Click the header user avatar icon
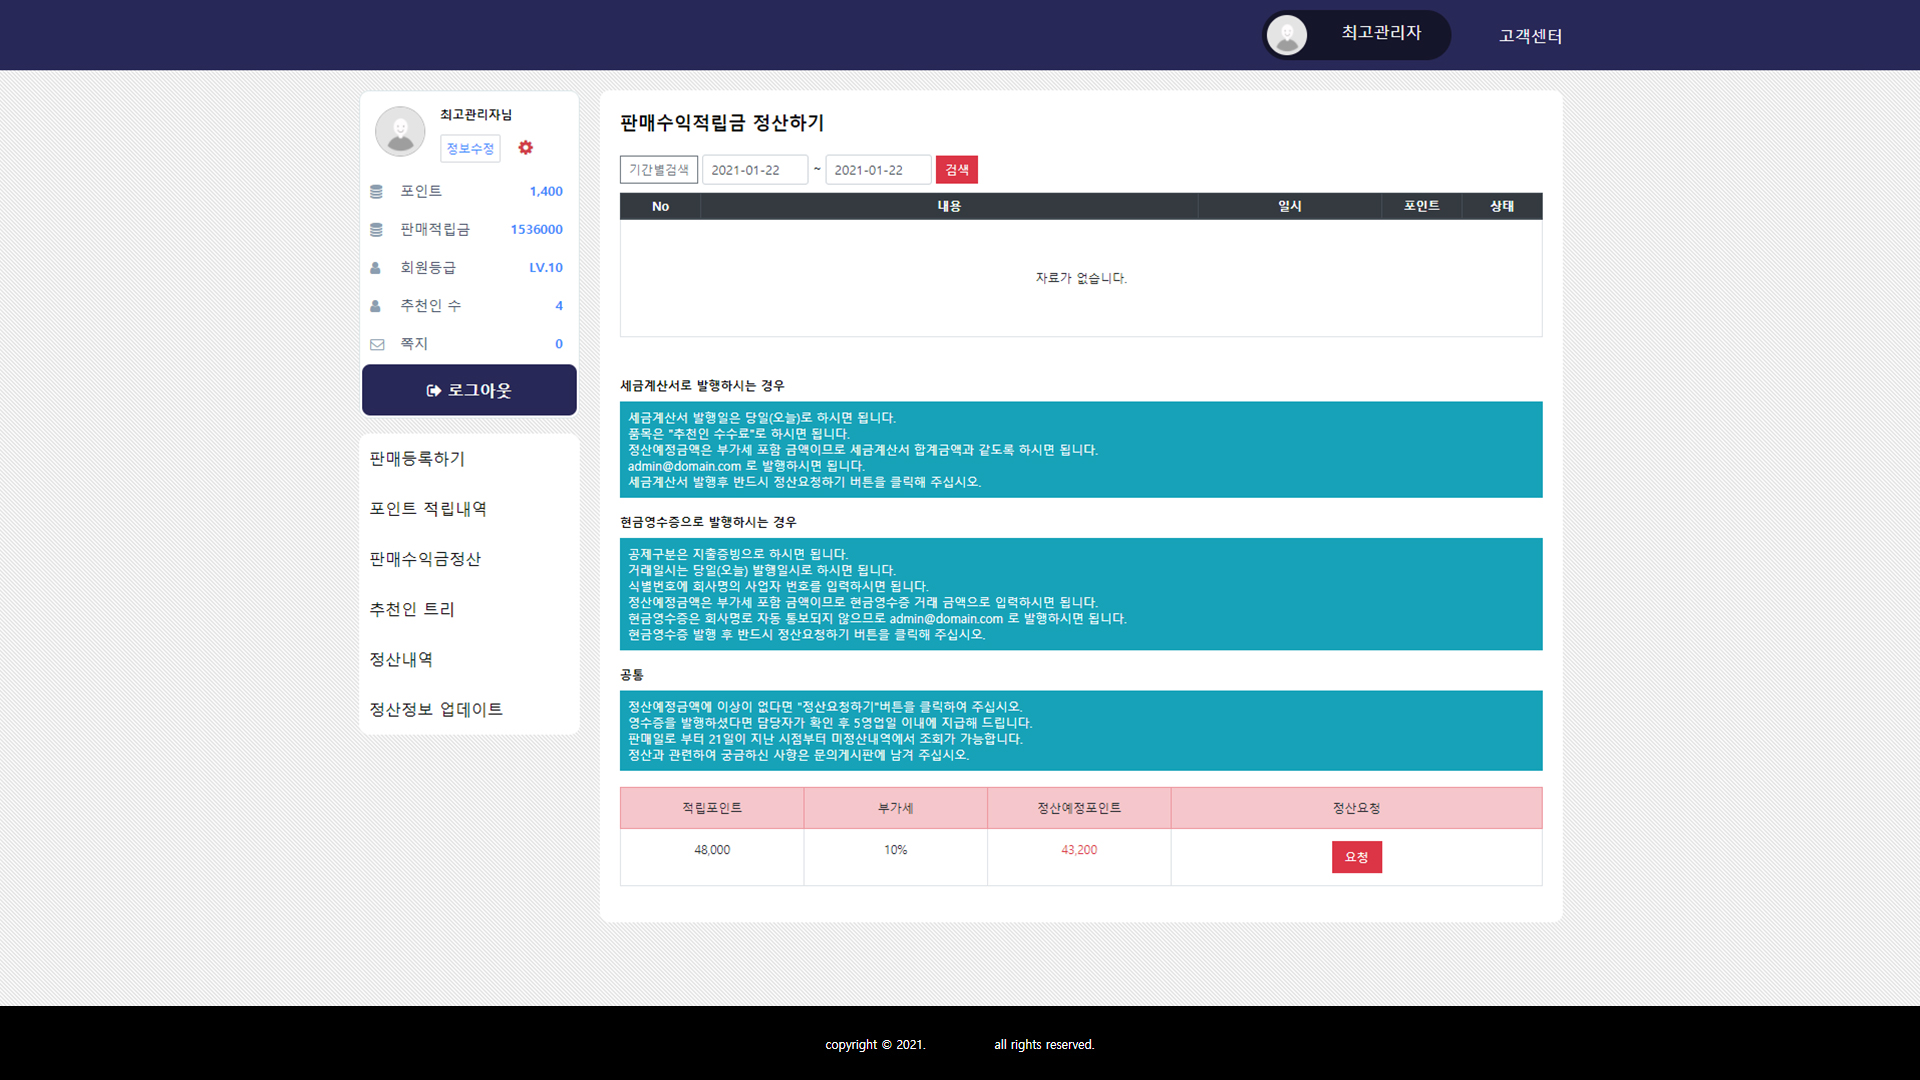1920x1080 pixels. click(x=1286, y=35)
